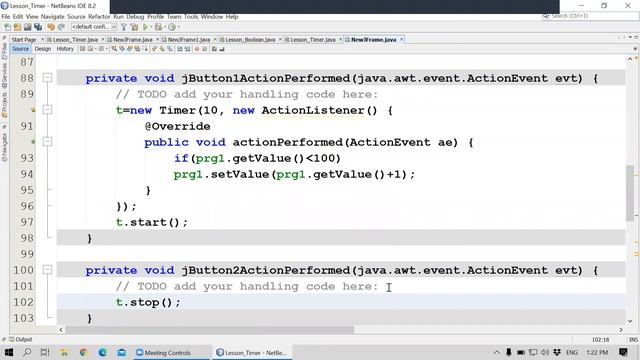Open the Services side panel

(4, 76)
